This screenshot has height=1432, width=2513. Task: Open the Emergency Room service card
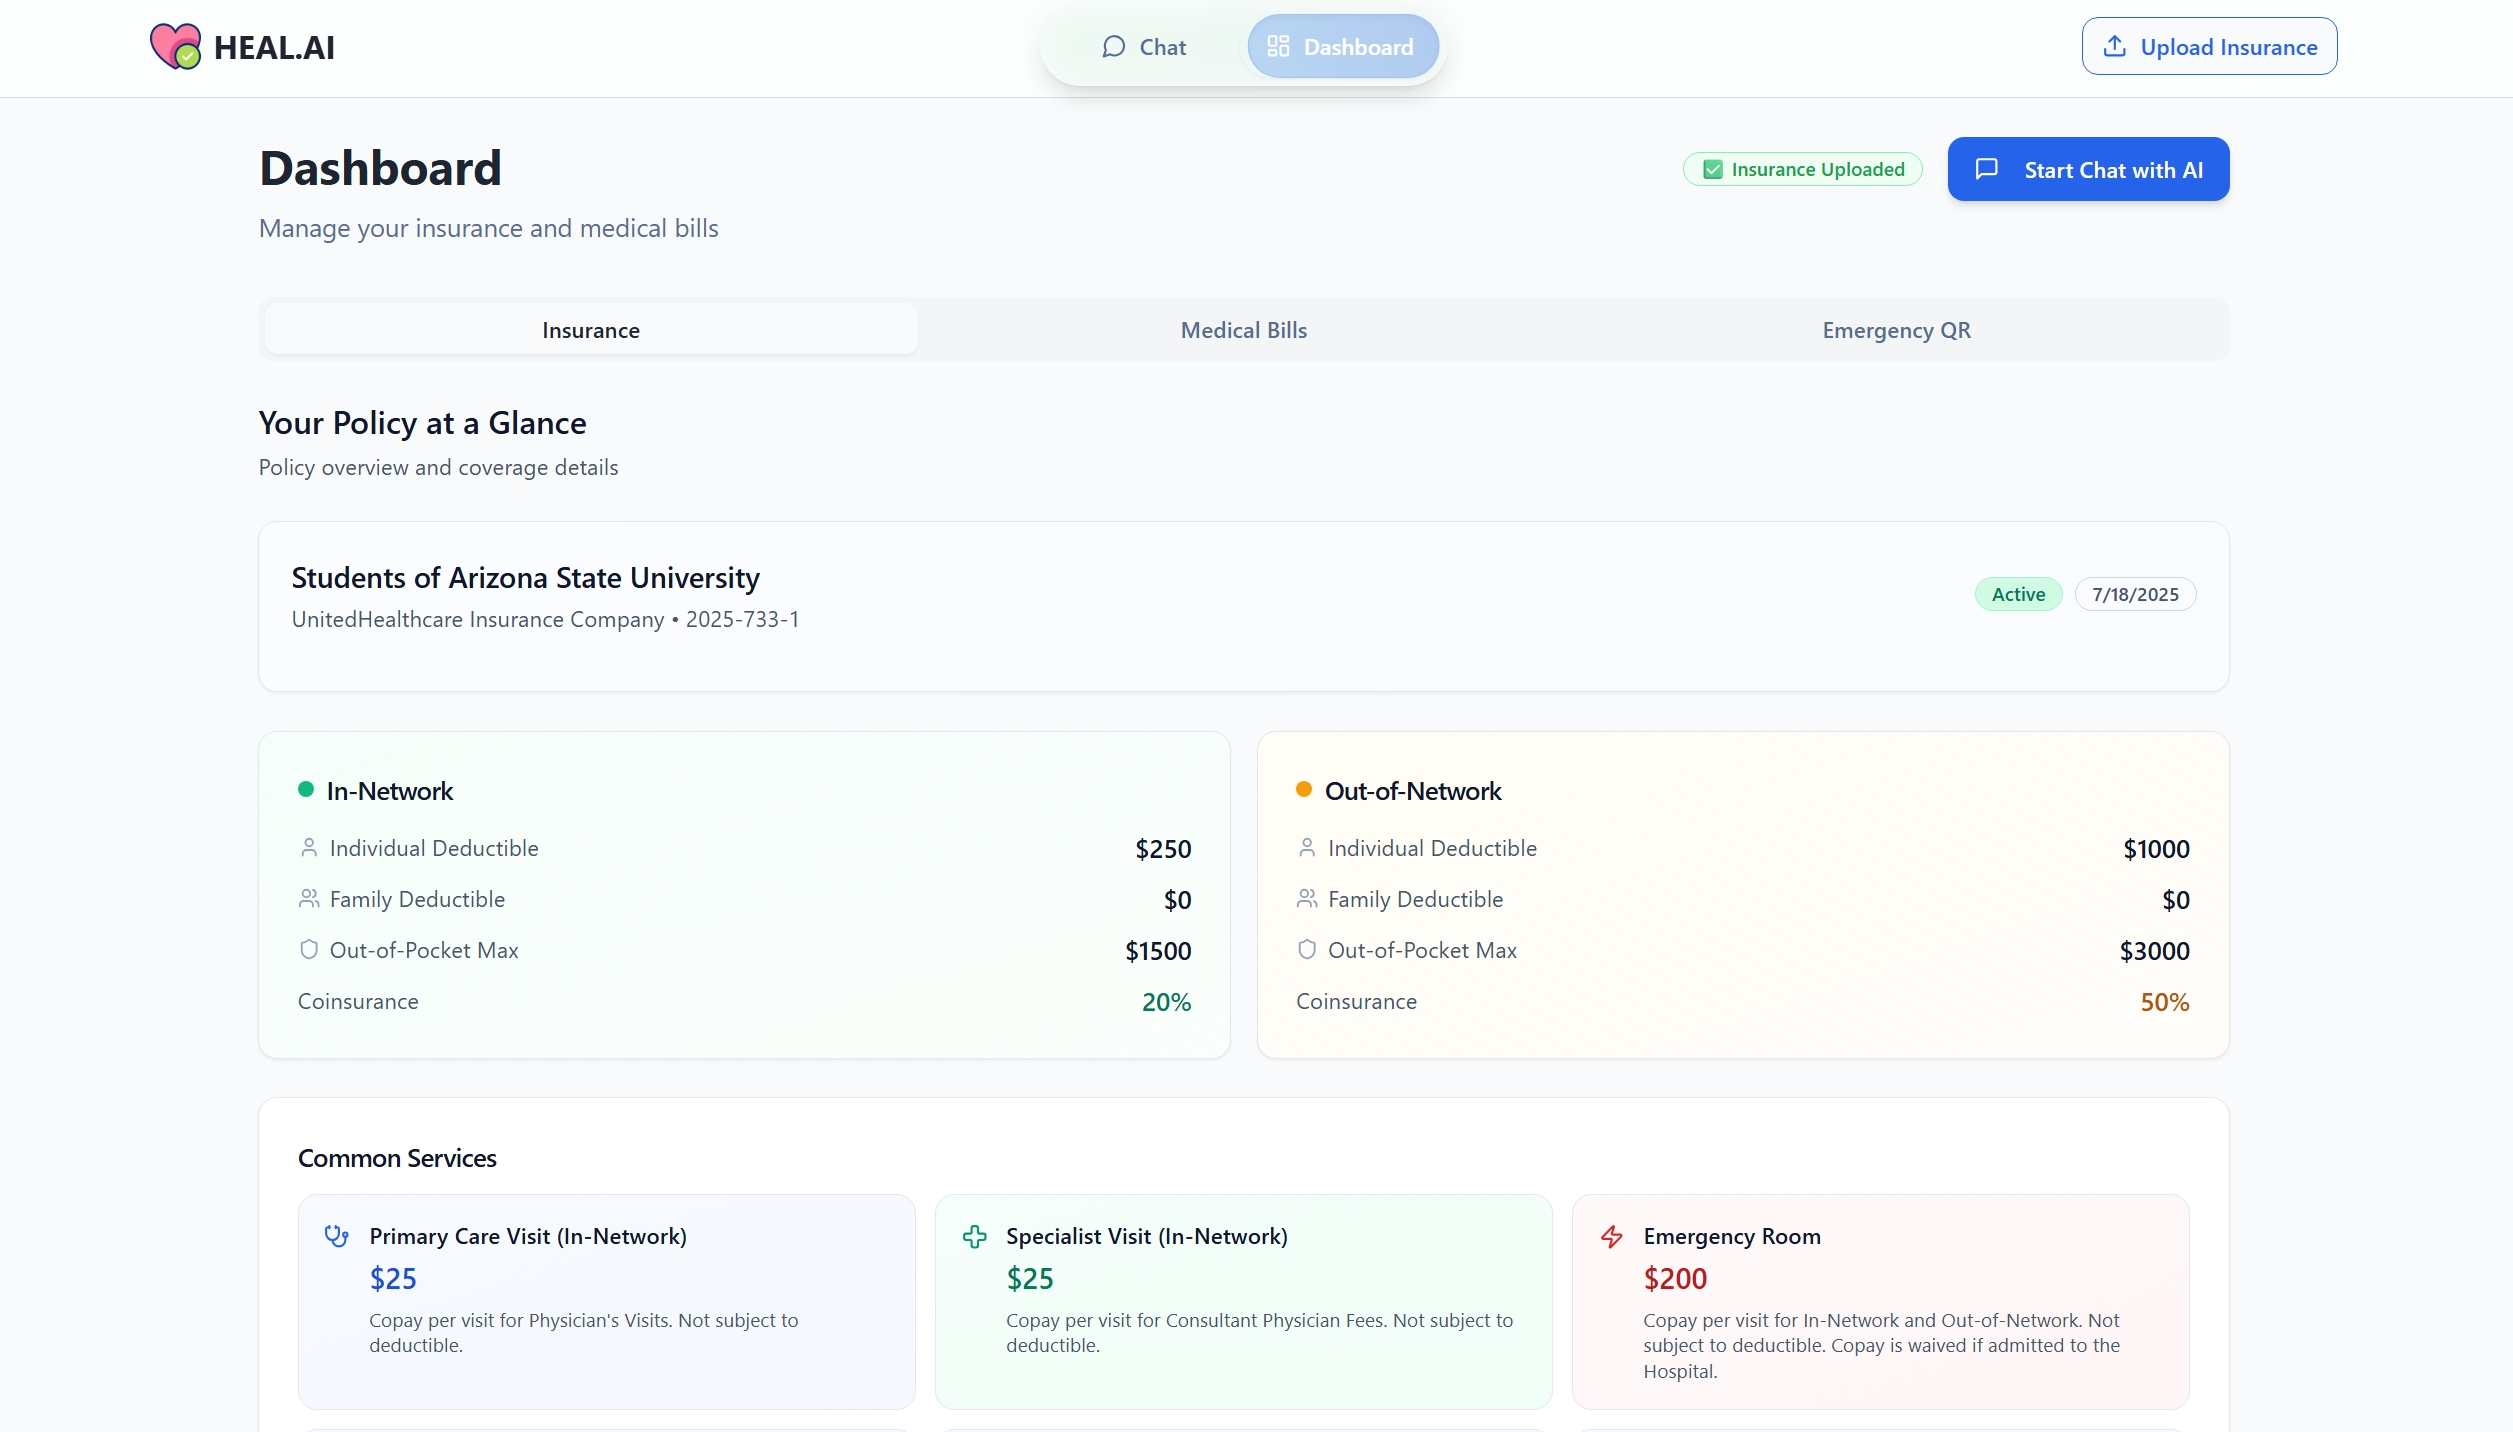[x=1879, y=1300]
